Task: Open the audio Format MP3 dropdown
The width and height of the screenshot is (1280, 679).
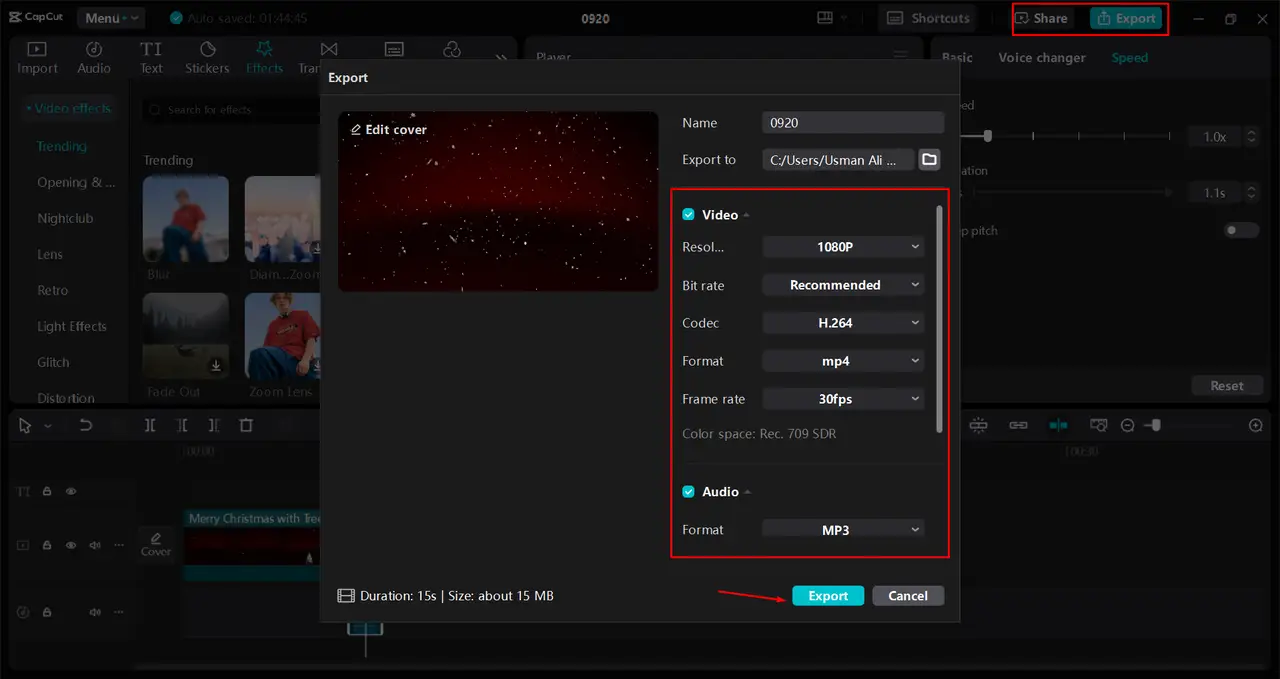Action: coord(843,530)
